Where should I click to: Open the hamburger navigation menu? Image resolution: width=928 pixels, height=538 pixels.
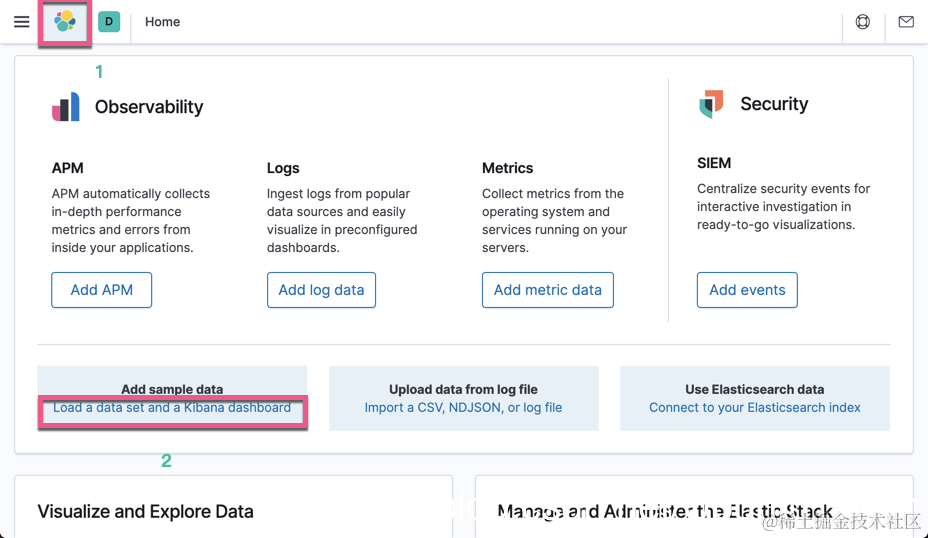coord(21,22)
